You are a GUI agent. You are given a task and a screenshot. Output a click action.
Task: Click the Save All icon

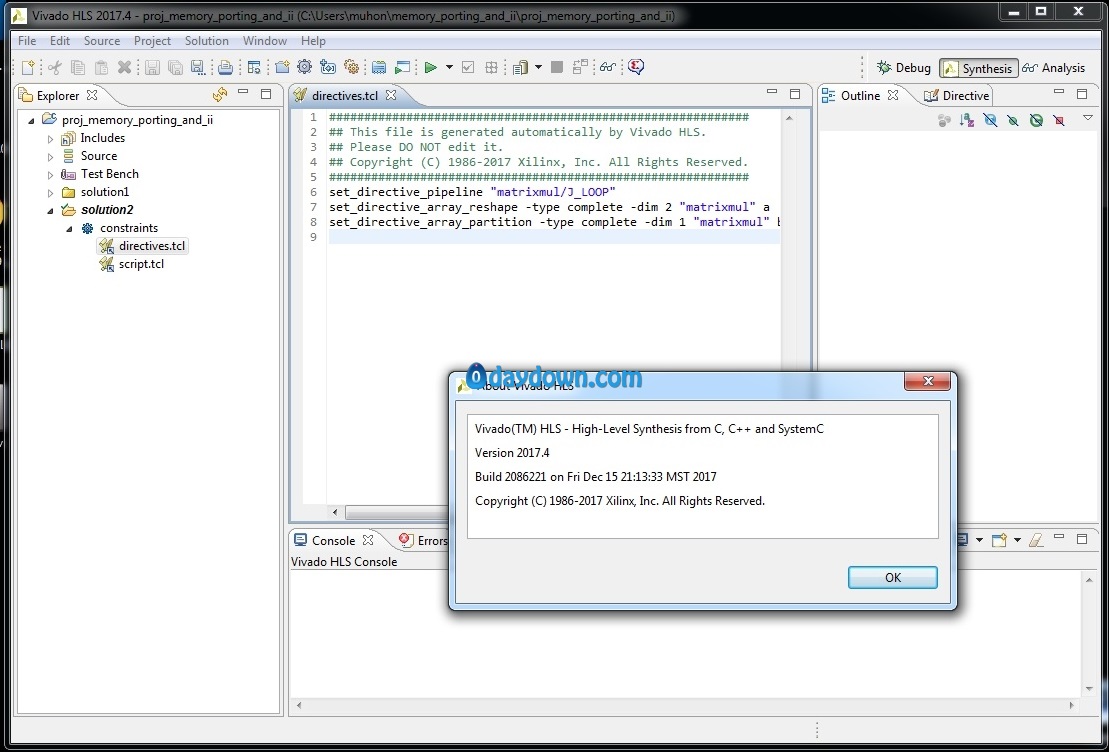coord(175,67)
